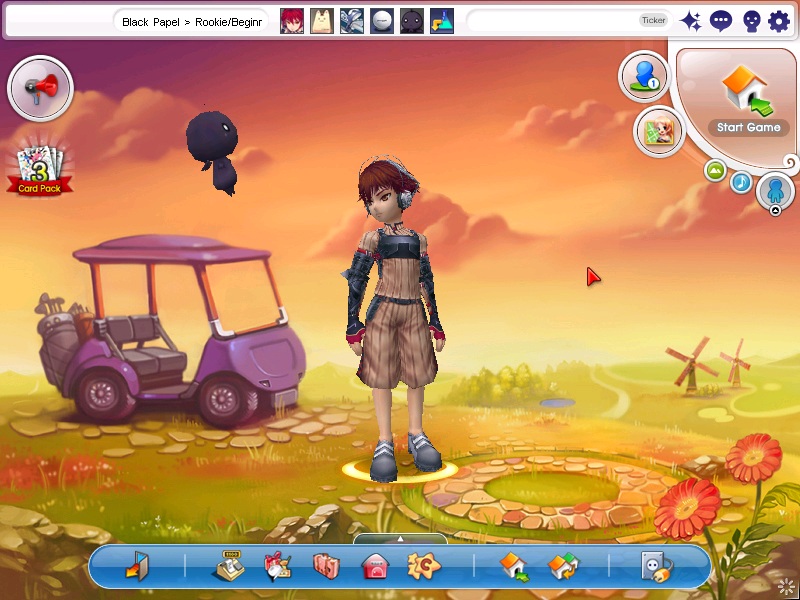800x600 pixels.
Task: Open the sparkle stars icon in top bar
Action: coord(691,21)
